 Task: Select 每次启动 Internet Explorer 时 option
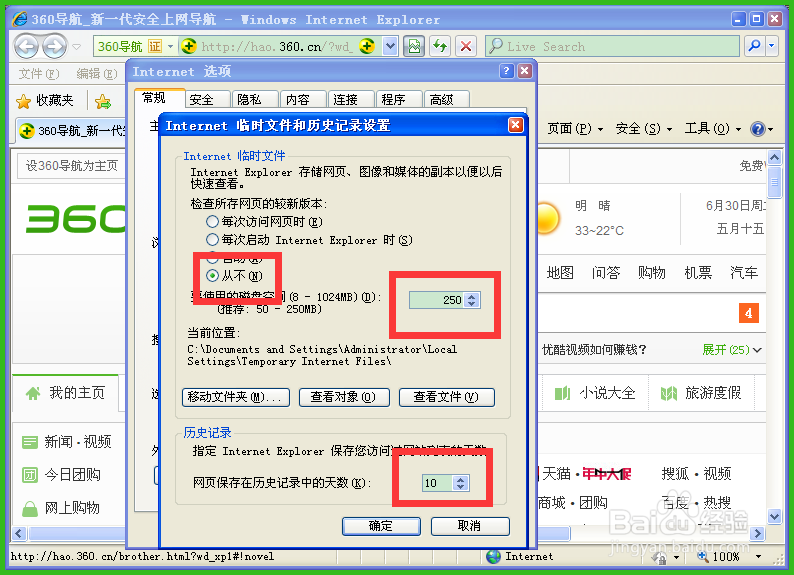[x=213, y=239]
